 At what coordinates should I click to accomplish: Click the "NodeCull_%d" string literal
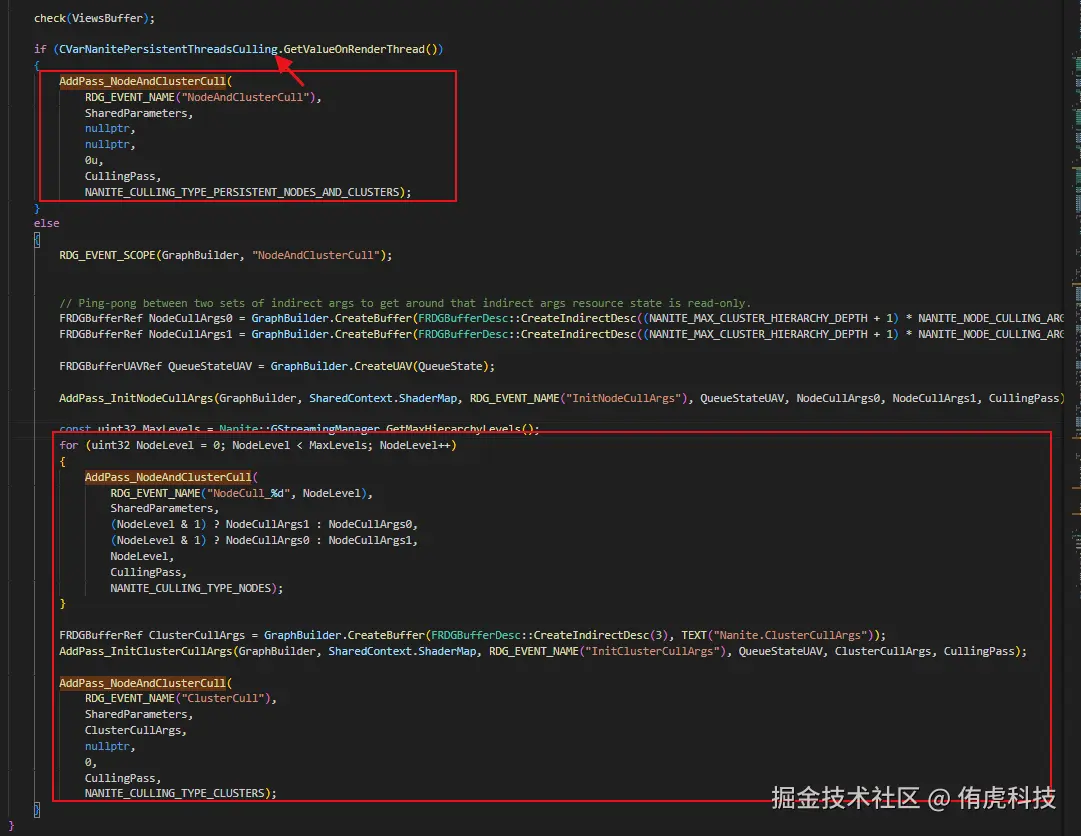(248, 493)
